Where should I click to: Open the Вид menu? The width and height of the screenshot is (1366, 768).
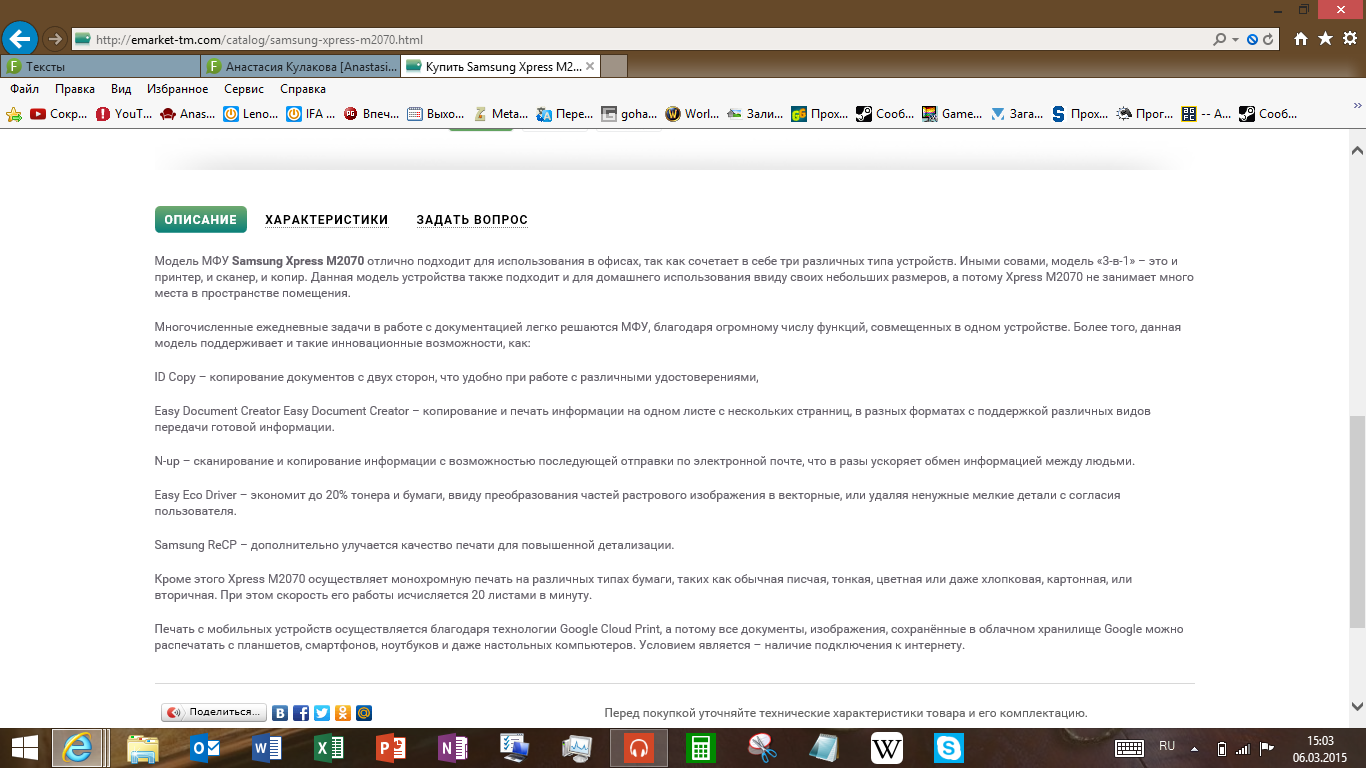click(x=121, y=89)
